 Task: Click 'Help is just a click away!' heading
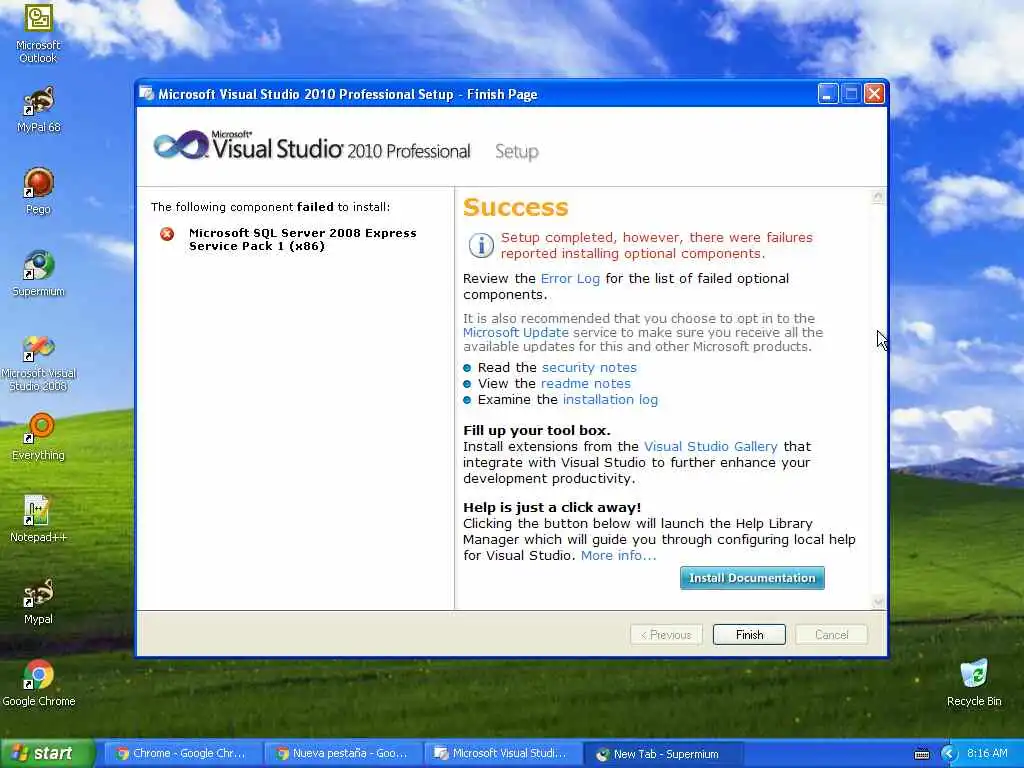(x=552, y=507)
